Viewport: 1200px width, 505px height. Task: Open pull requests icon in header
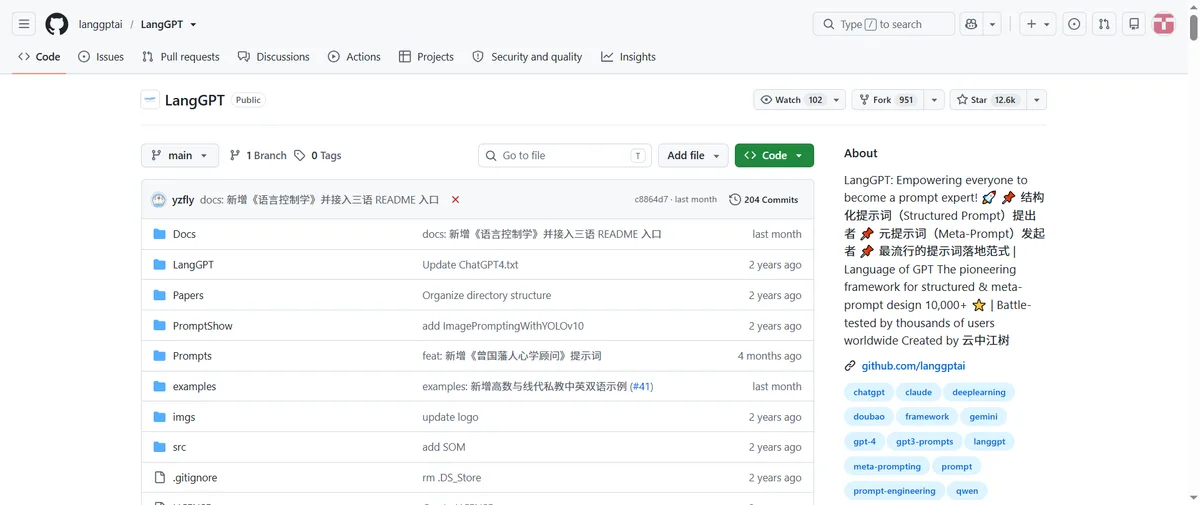(x=1104, y=24)
